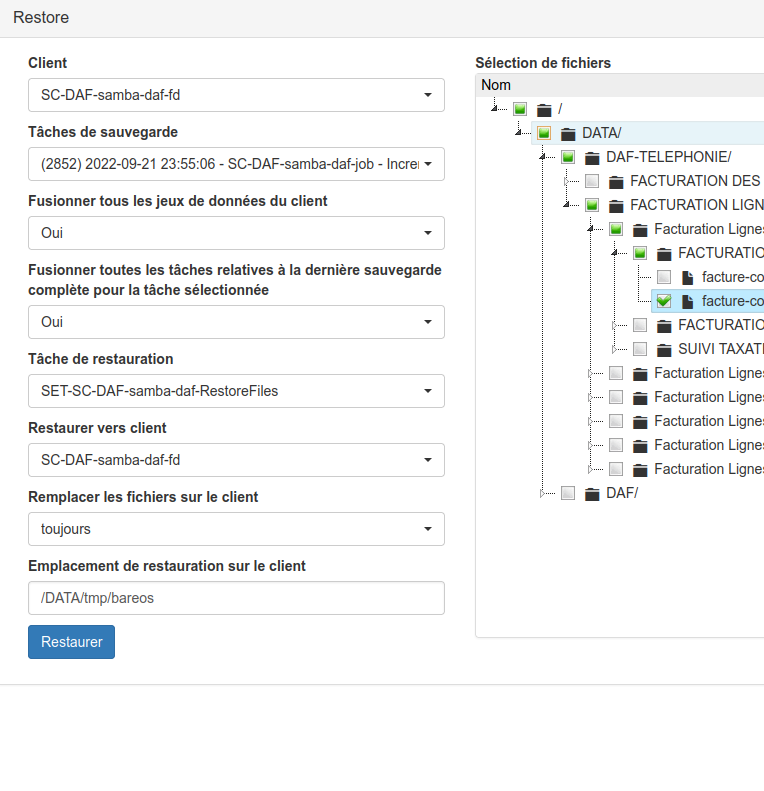Click the DATA/ folder icon
This screenshot has width=764, height=791.
coord(568,133)
